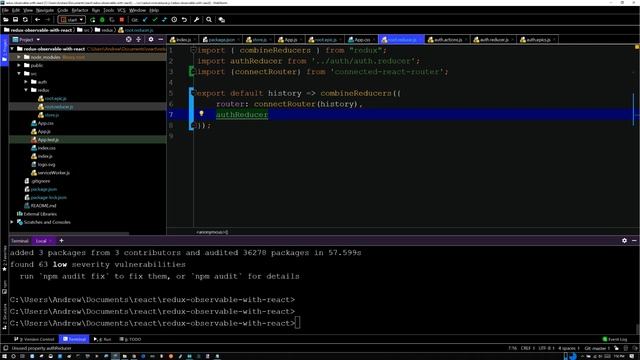
Task: Expand the public folder
Action: point(19,65)
